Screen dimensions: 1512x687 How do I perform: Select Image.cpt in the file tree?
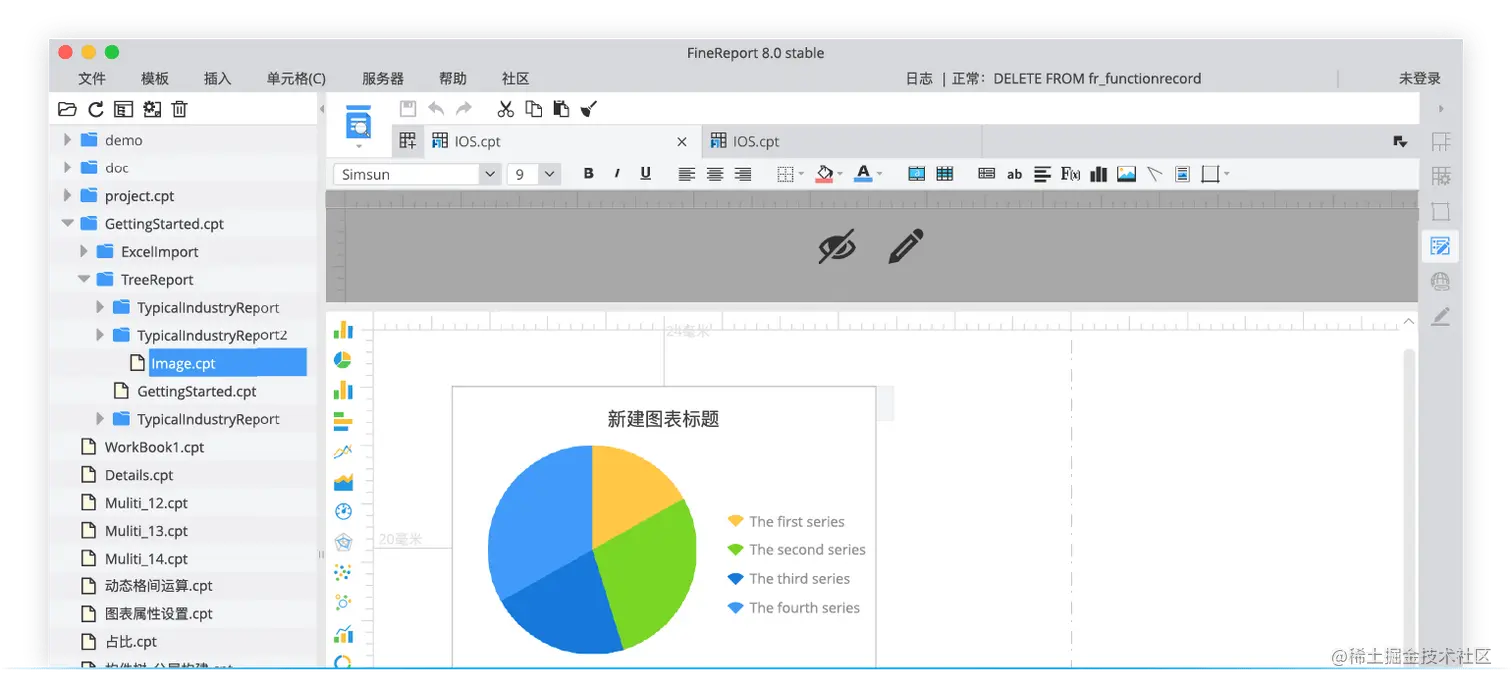click(182, 362)
